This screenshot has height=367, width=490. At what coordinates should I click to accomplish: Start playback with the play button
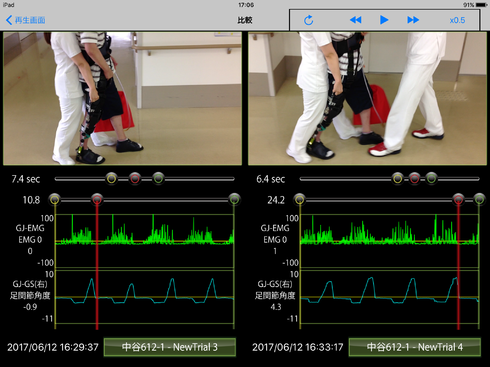coord(384,20)
